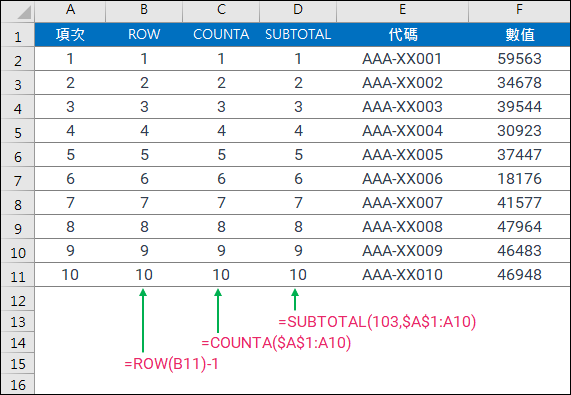Click the =ROW(B11)-1 formula annotation
This screenshot has height=395, width=571.
point(171,364)
